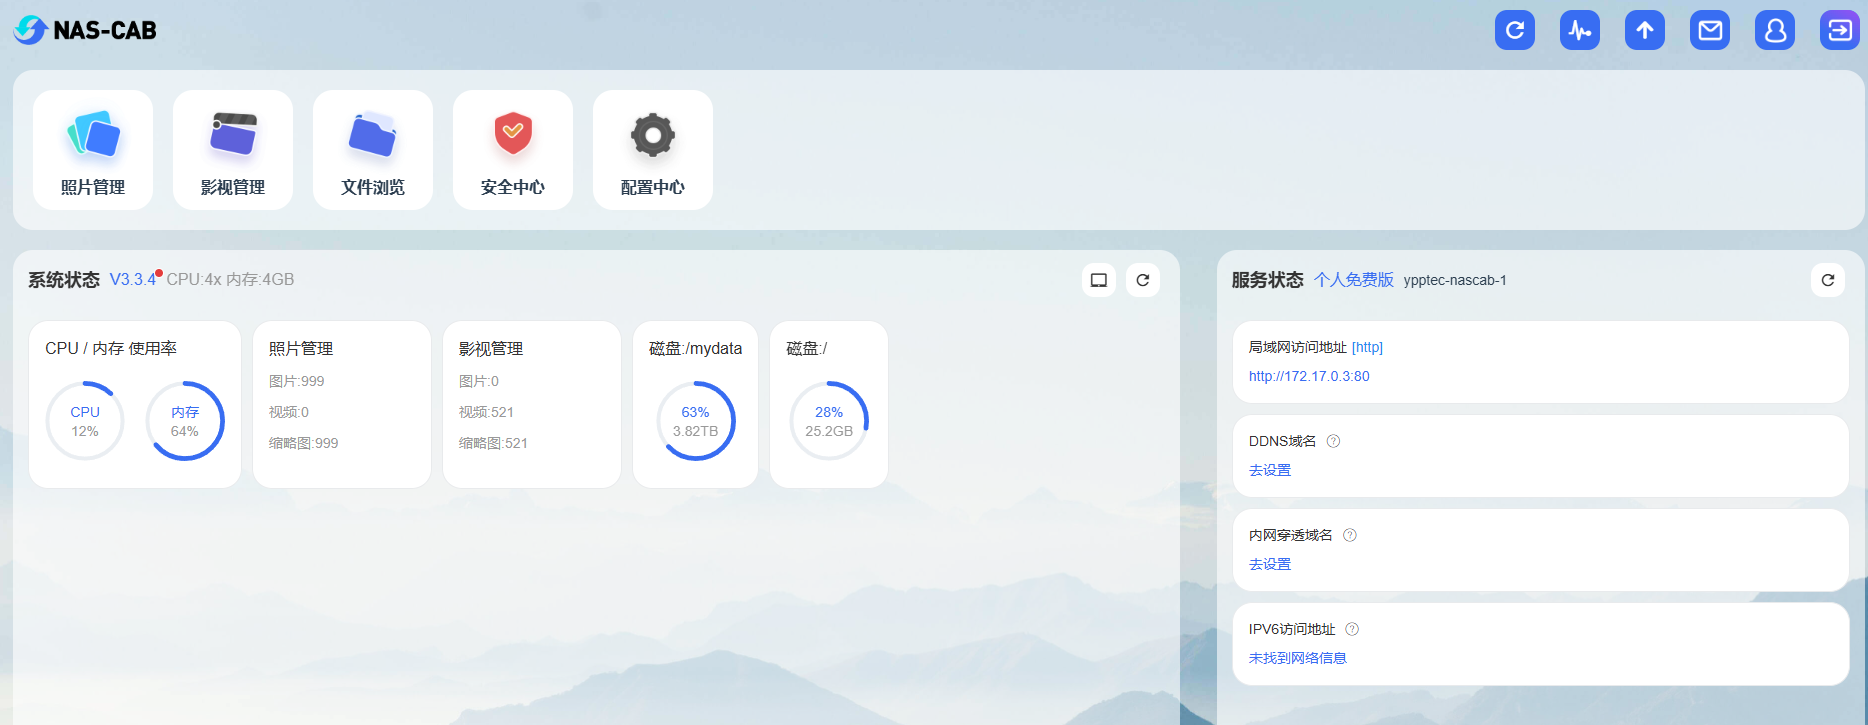Click help icon next to IPV6访问地址
Screen dimensions: 1868x725
coord(1352,629)
